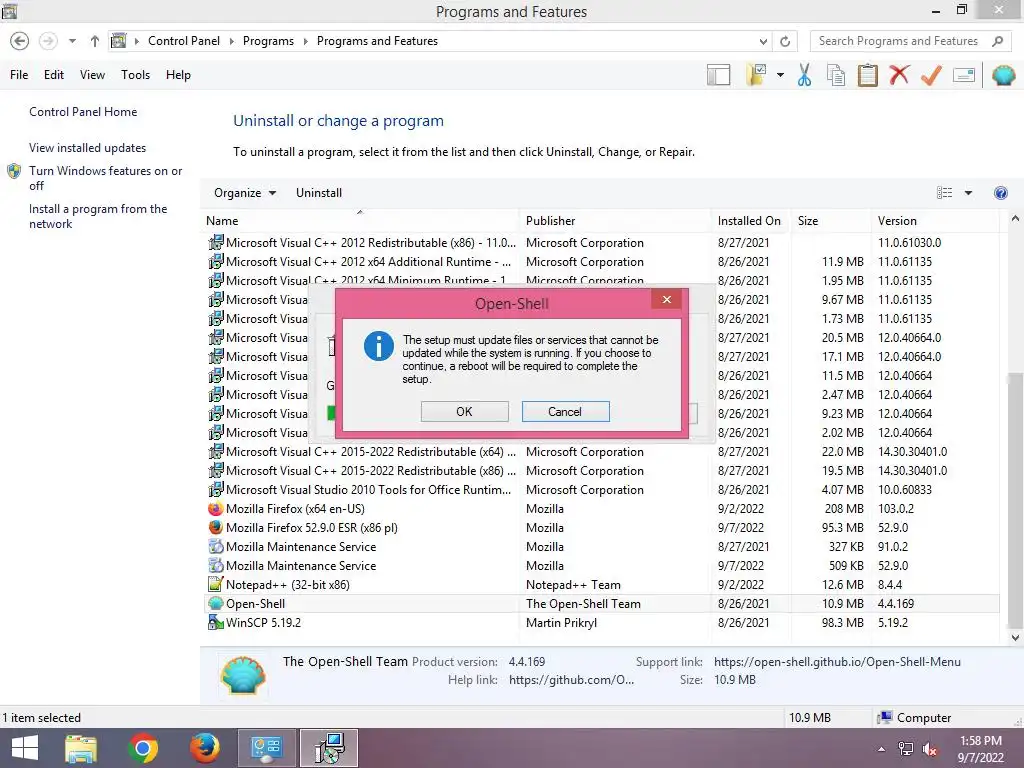Click the orange checkmark Properties icon
Screen dimensions: 1024x768
click(x=931, y=75)
